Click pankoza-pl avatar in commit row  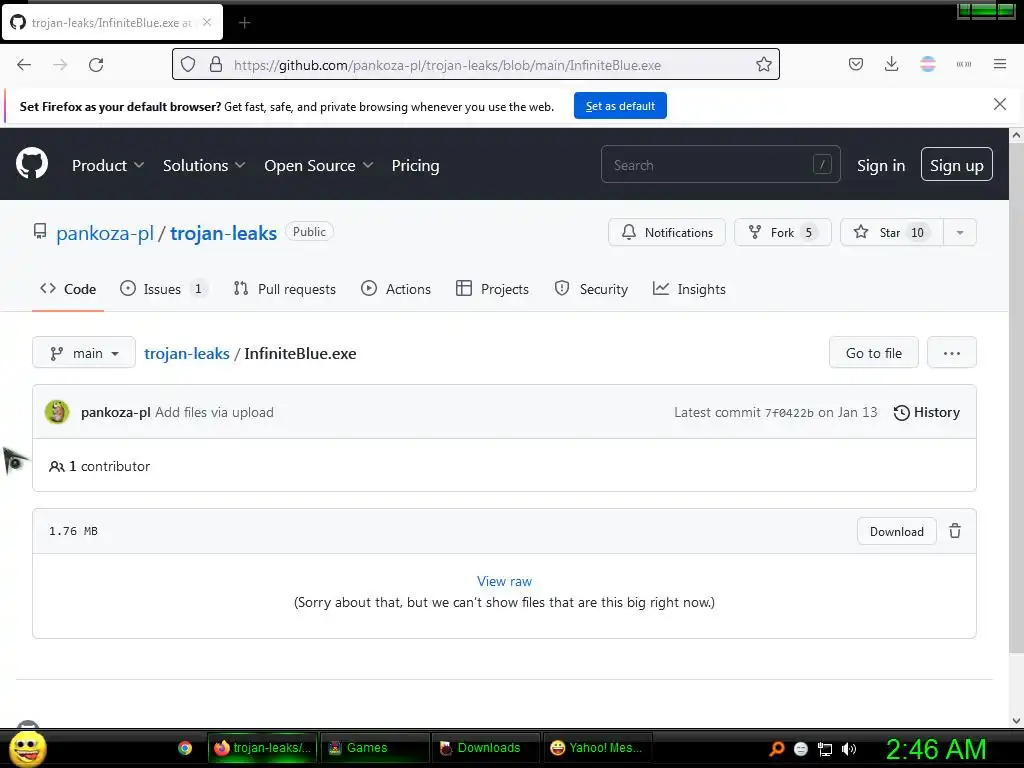coord(57,412)
